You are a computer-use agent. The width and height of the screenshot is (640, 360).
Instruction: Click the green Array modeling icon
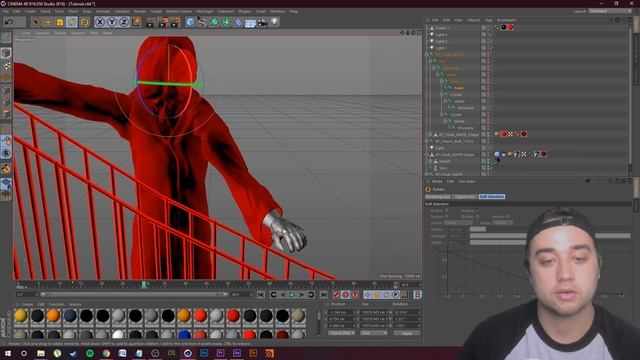(226, 22)
